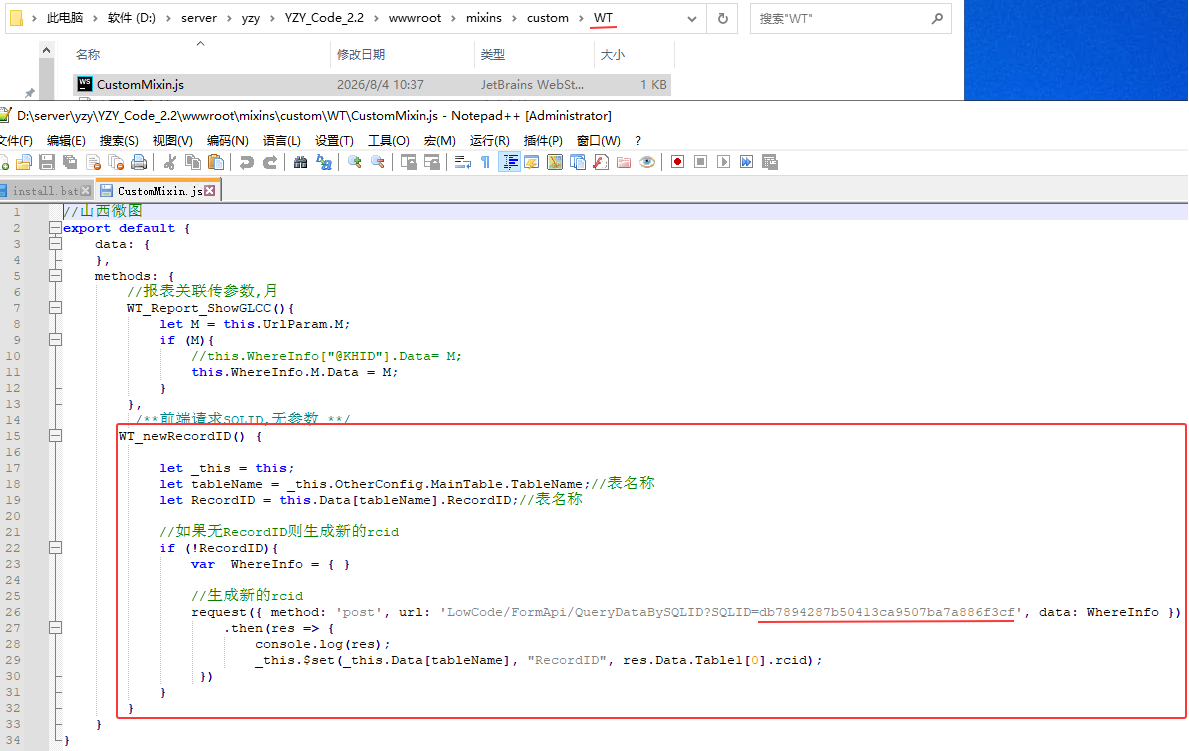
Task: Open the 设置(T) menu
Action: [334, 140]
